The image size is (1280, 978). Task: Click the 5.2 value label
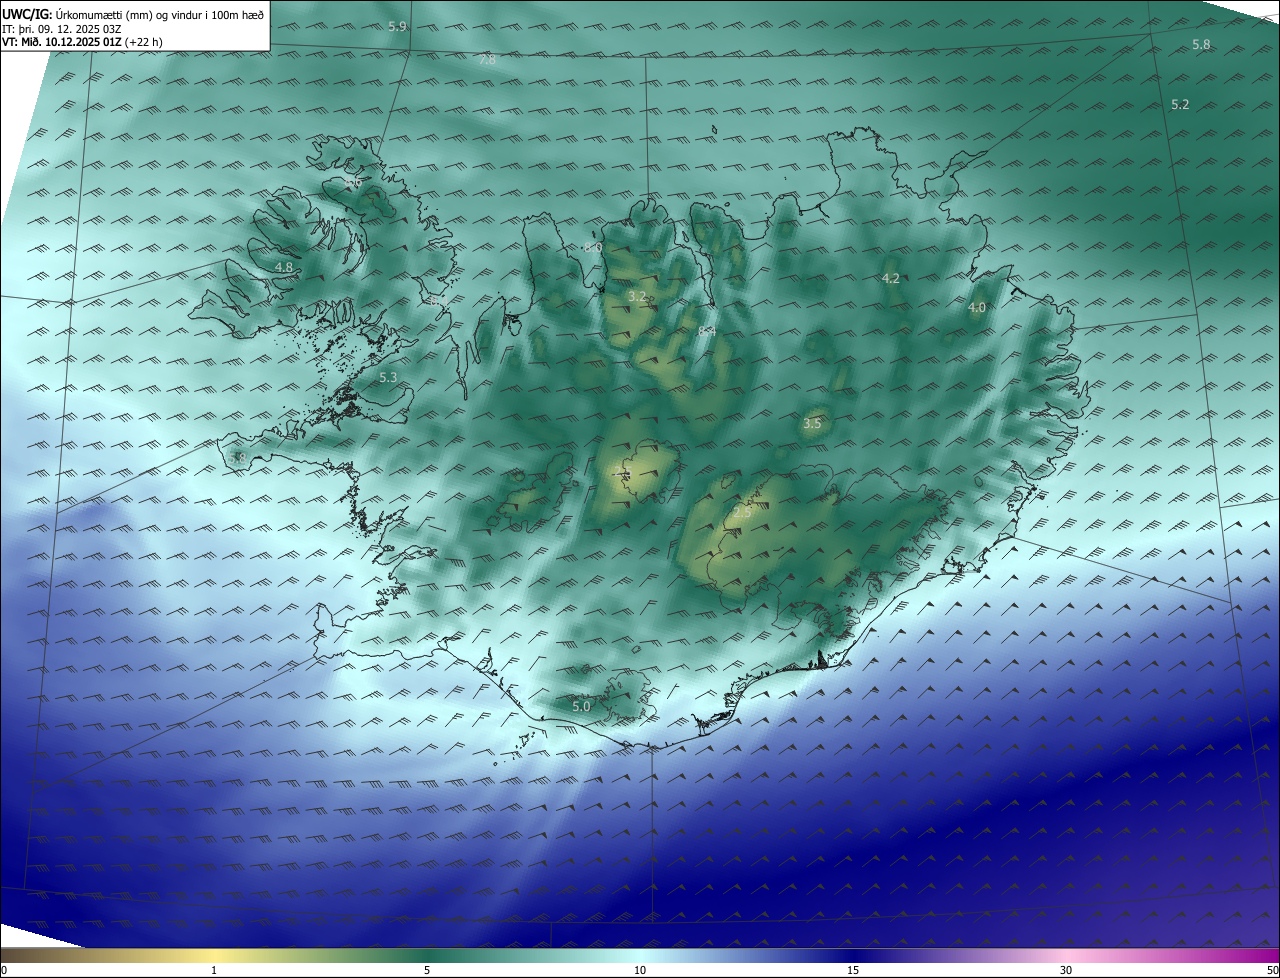(x=1180, y=105)
